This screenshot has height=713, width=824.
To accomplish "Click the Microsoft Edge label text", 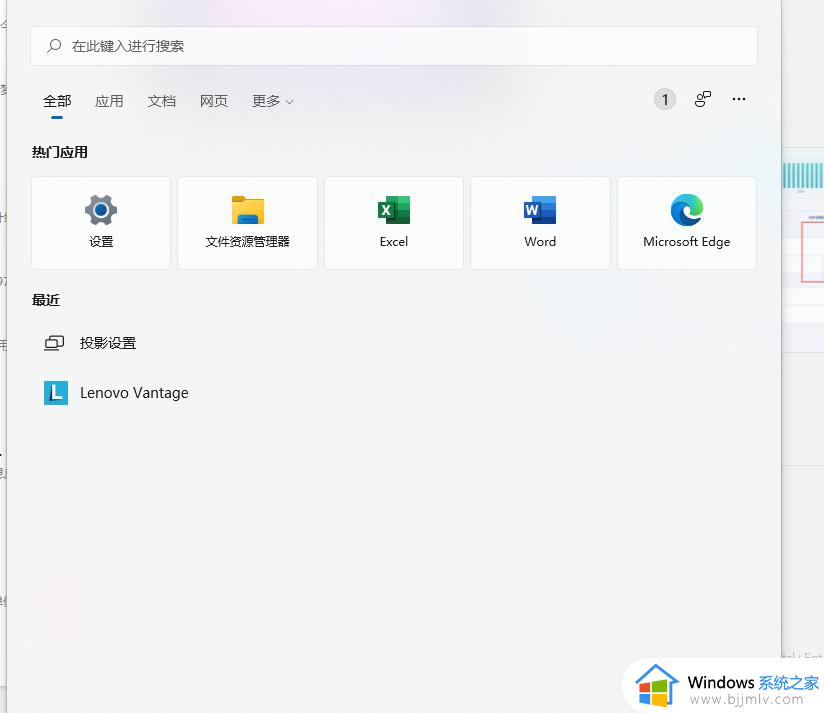I will point(686,242).
